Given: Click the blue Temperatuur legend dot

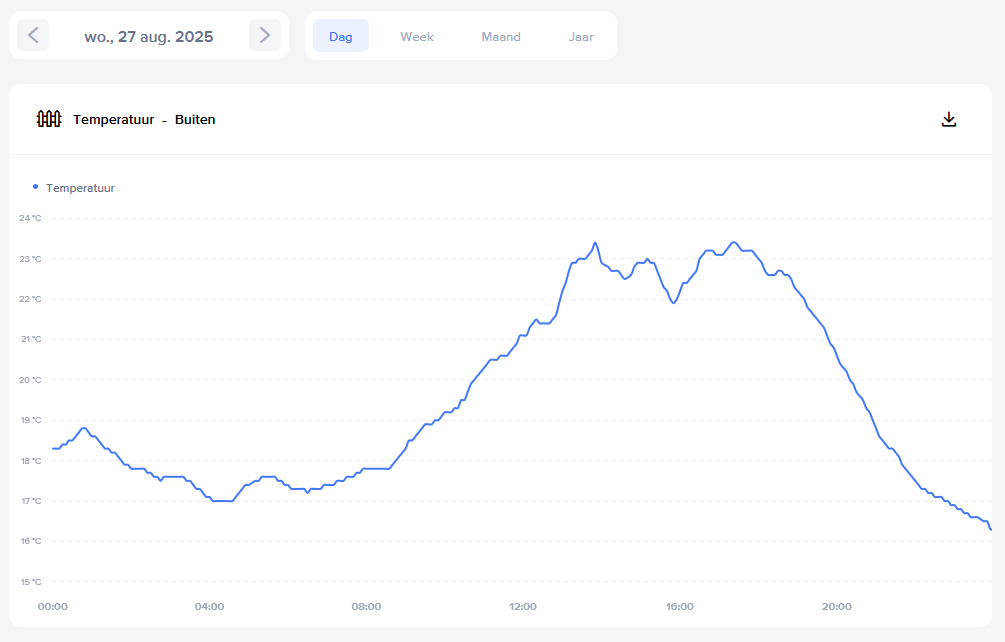Looking at the screenshot, I should (x=36, y=187).
